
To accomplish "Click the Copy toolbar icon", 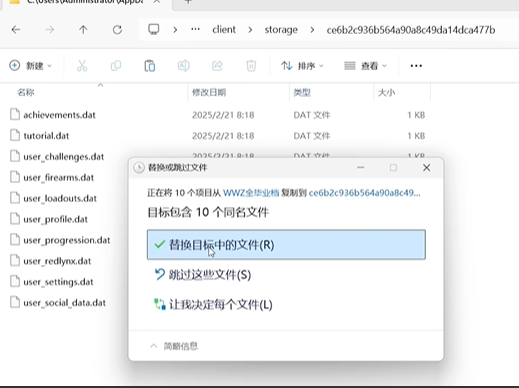I will click(x=116, y=66).
